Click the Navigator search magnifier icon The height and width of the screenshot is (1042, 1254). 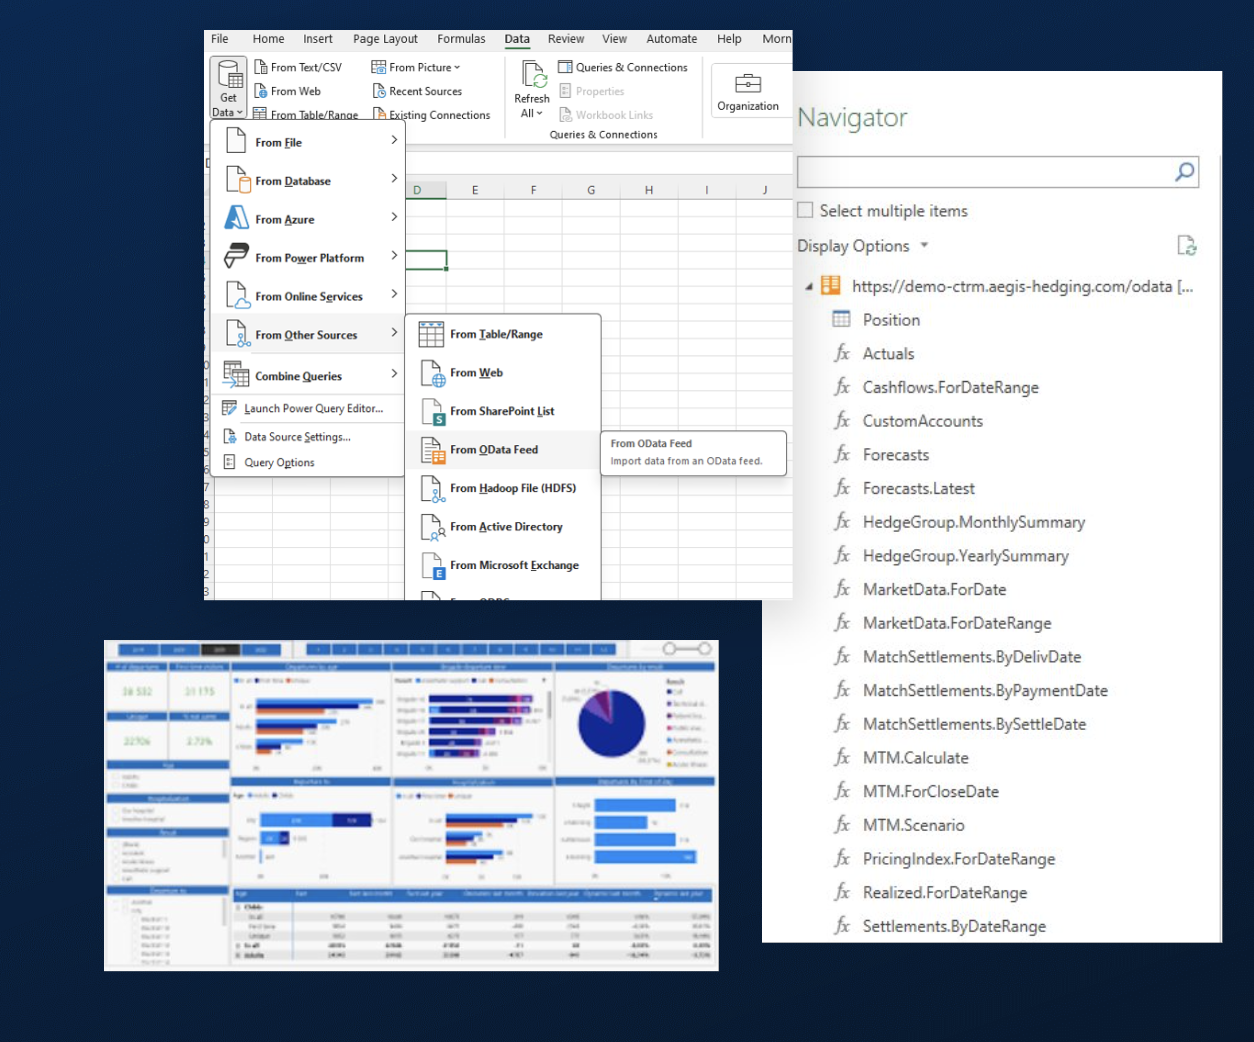[x=1184, y=172]
